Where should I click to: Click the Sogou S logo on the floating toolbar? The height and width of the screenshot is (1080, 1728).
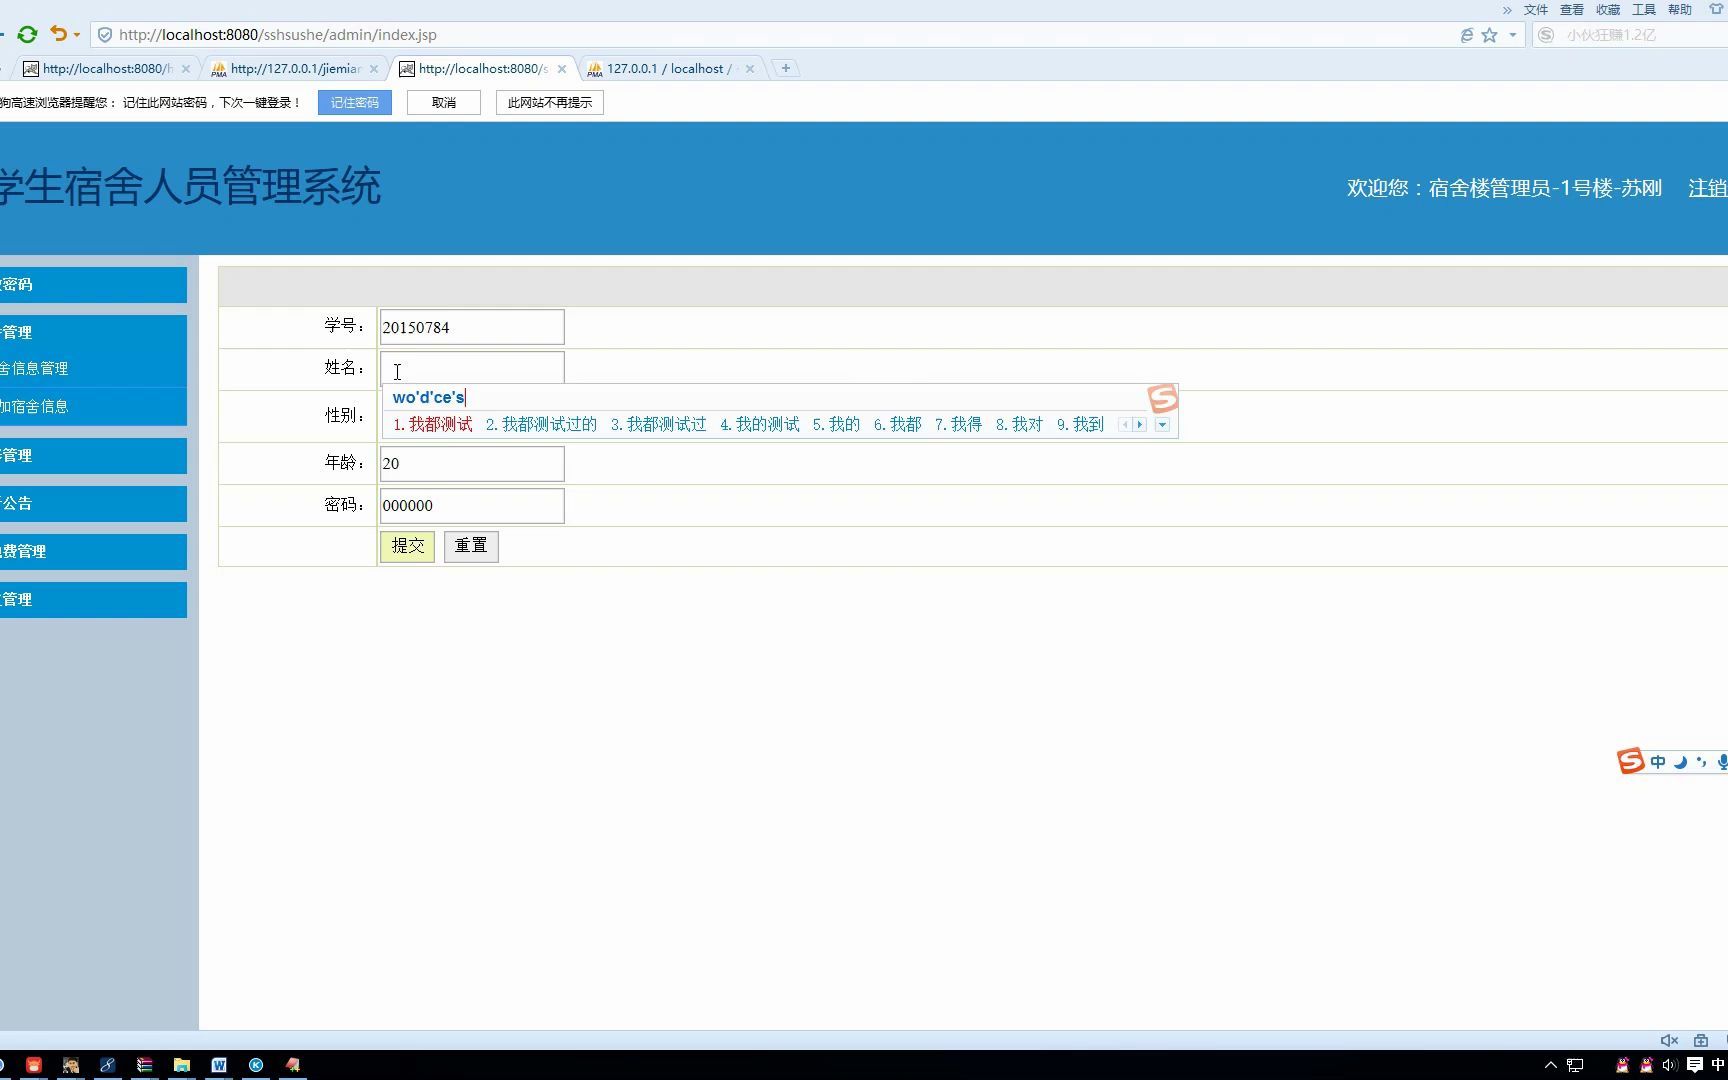tap(1631, 761)
